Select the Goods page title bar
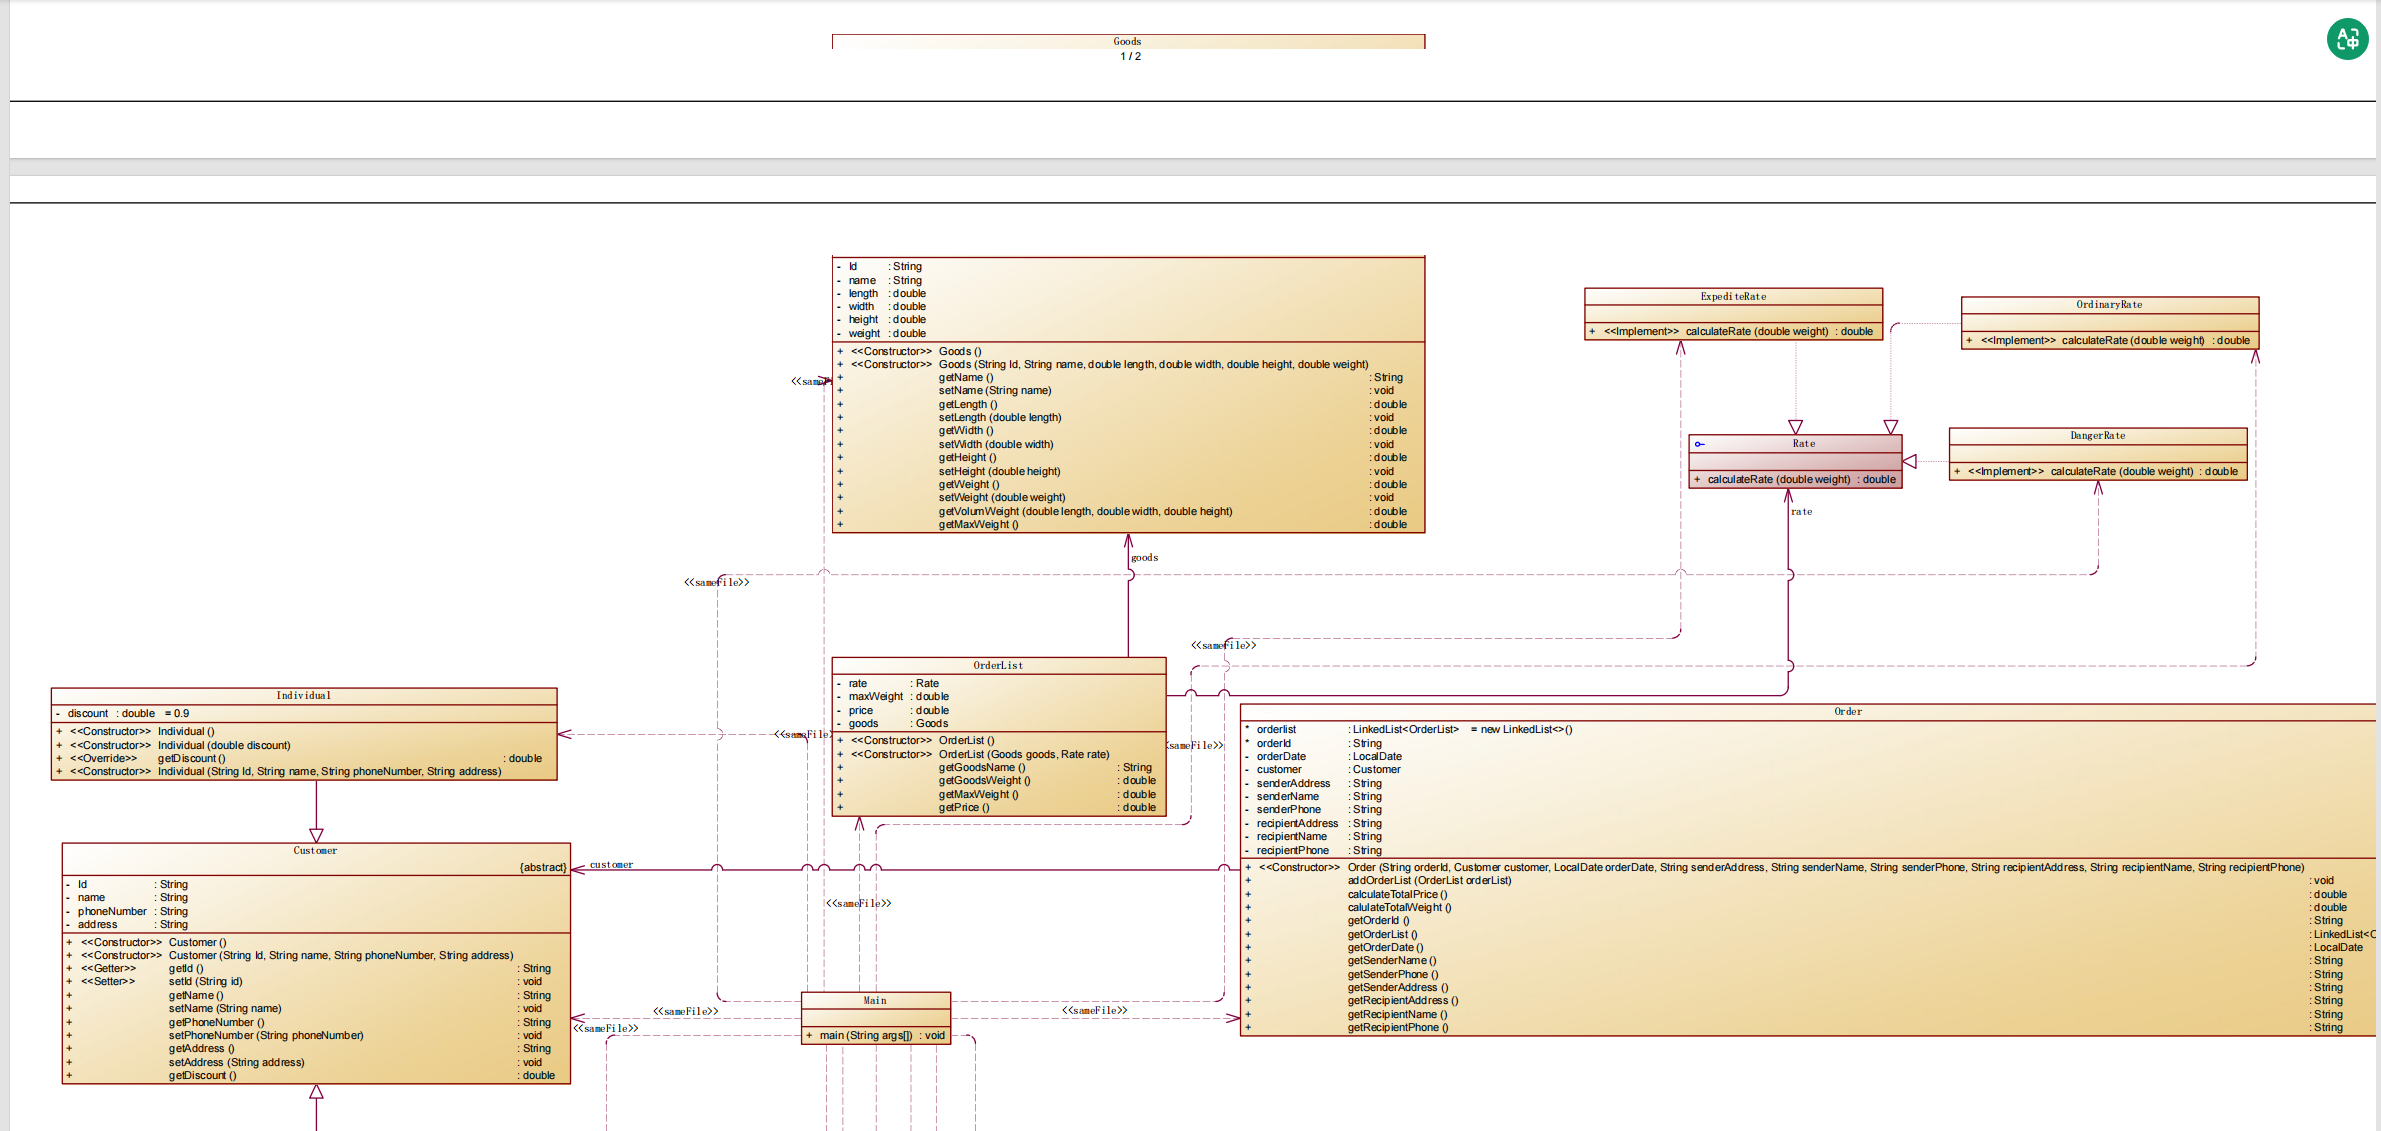This screenshot has height=1131, width=2381. (1127, 41)
